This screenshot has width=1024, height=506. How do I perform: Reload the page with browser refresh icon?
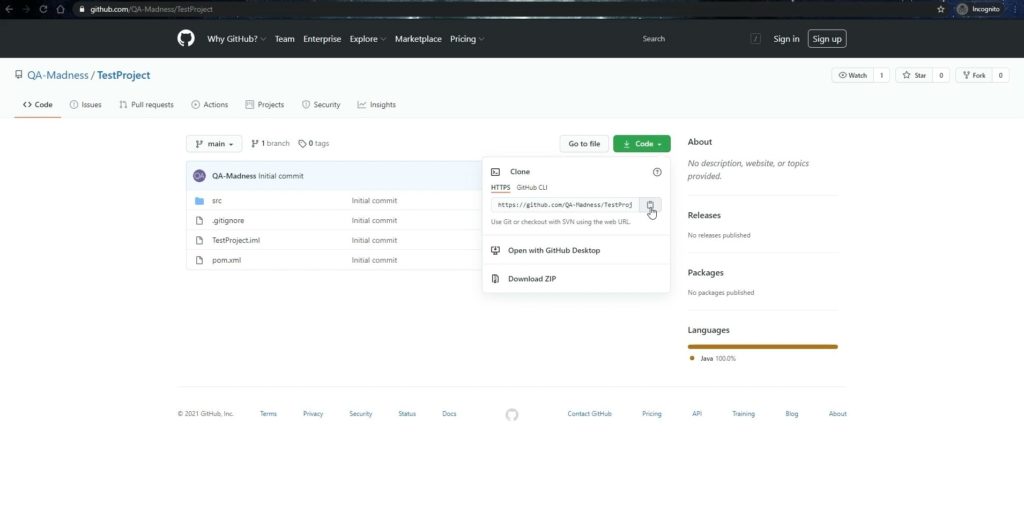coord(43,9)
